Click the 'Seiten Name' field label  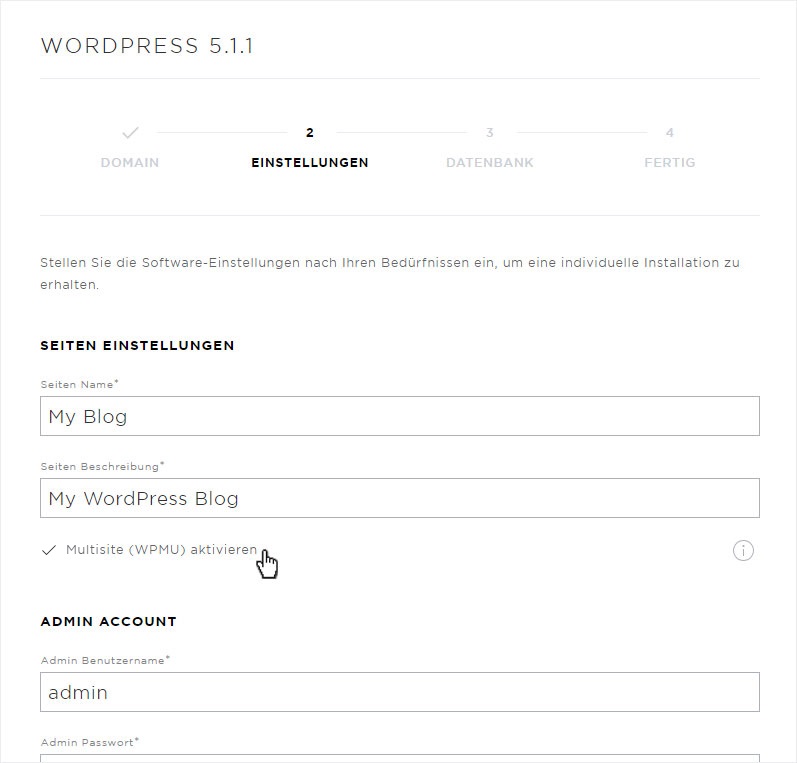click(79, 384)
